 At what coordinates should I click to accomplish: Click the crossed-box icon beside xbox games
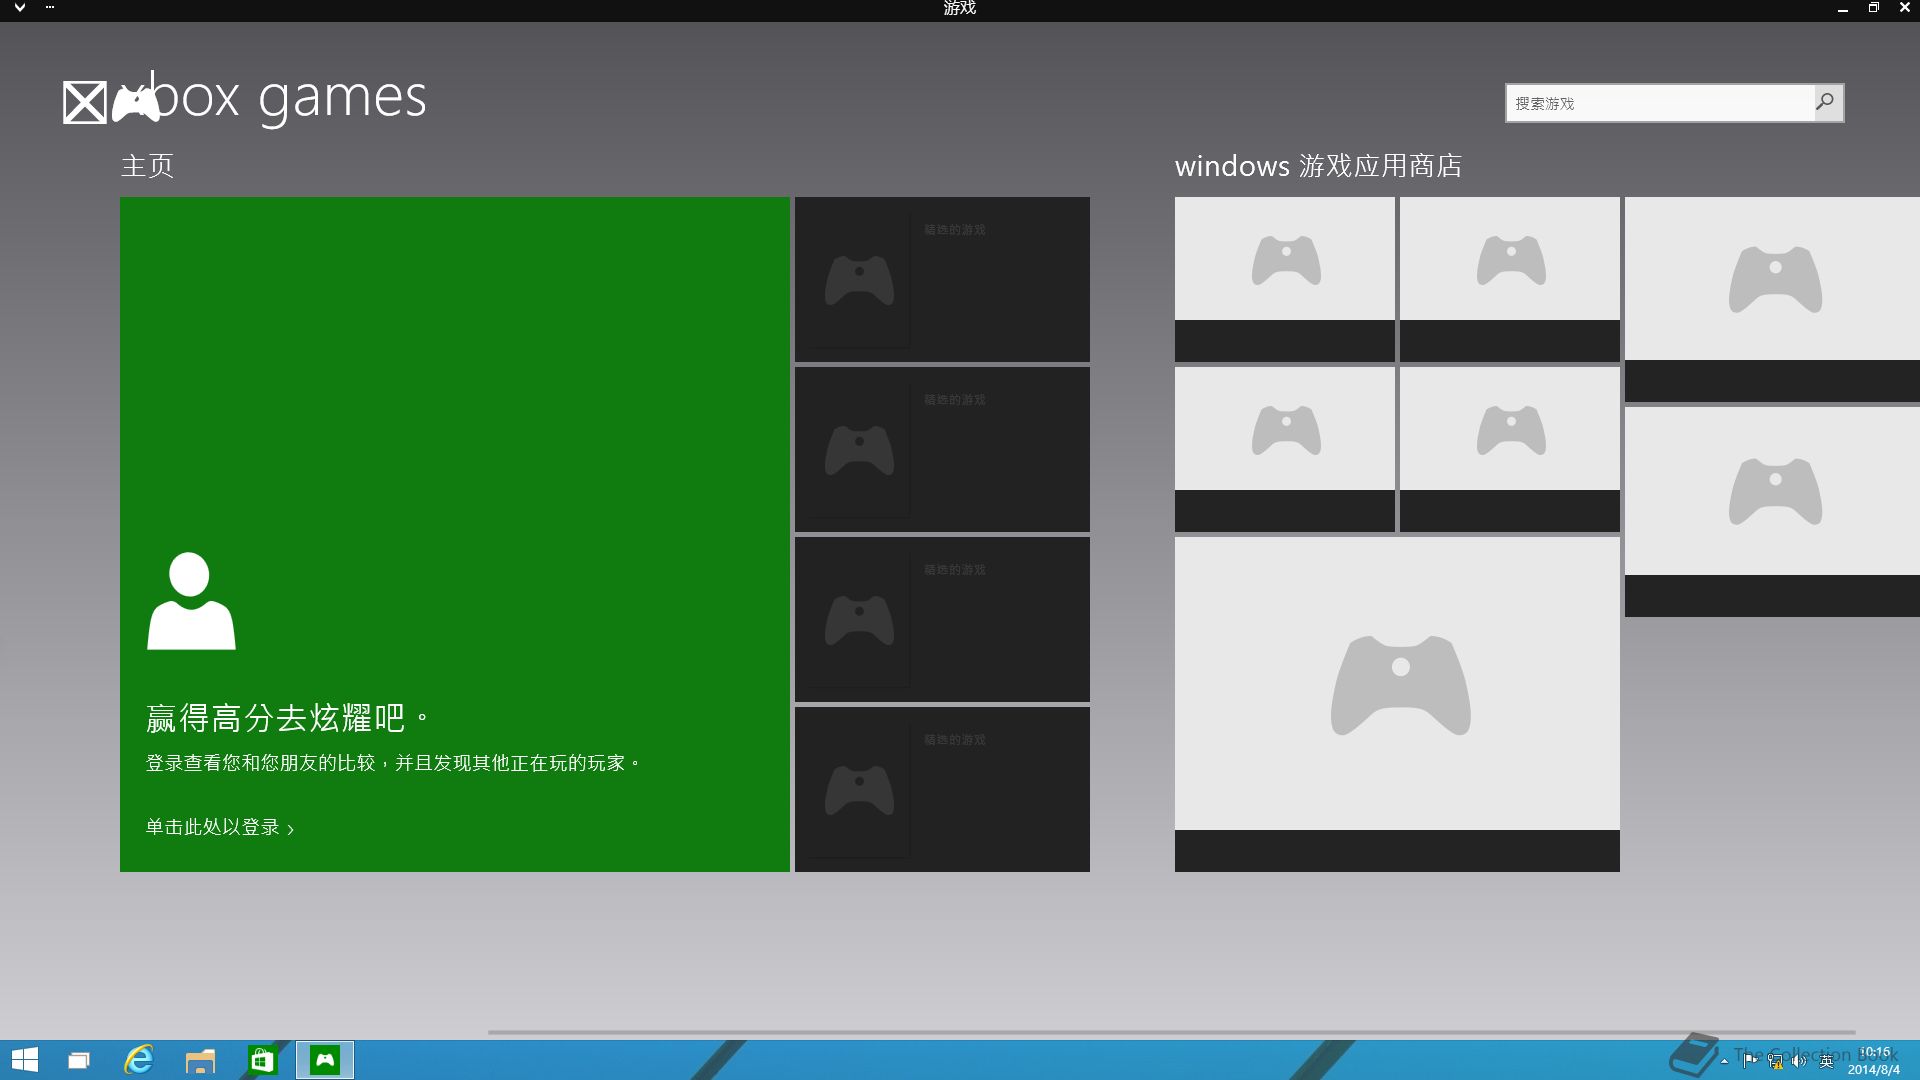pos(85,103)
